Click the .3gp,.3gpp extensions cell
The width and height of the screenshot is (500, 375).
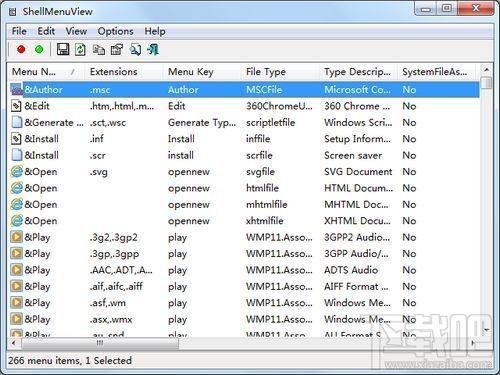pyautogui.click(x=114, y=254)
